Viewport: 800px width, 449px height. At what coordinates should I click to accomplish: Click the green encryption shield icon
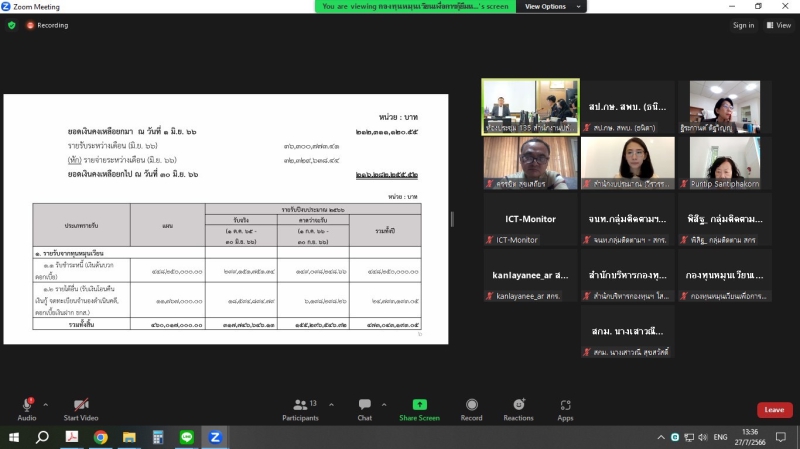(x=12, y=25)
